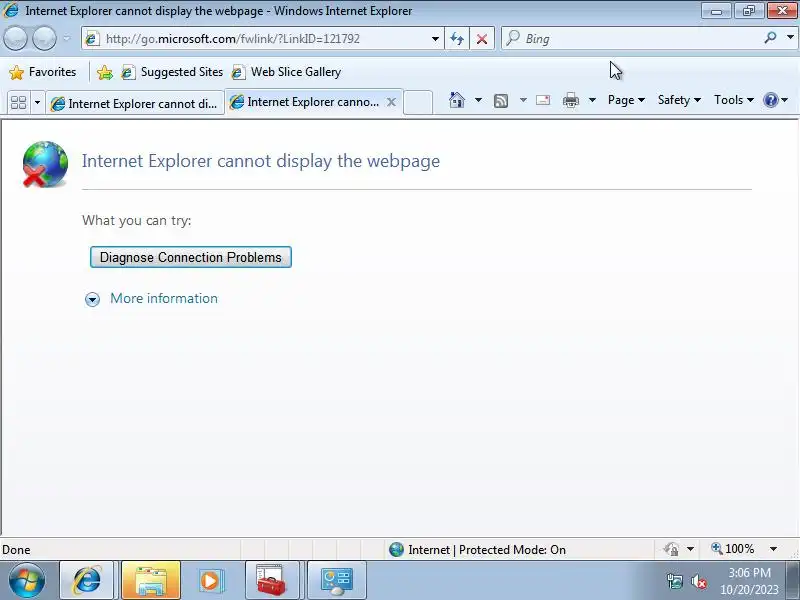Open recent pages dropdown next to Forward
This screenshot has width=800, height=600.
click(x=67, y=38)
